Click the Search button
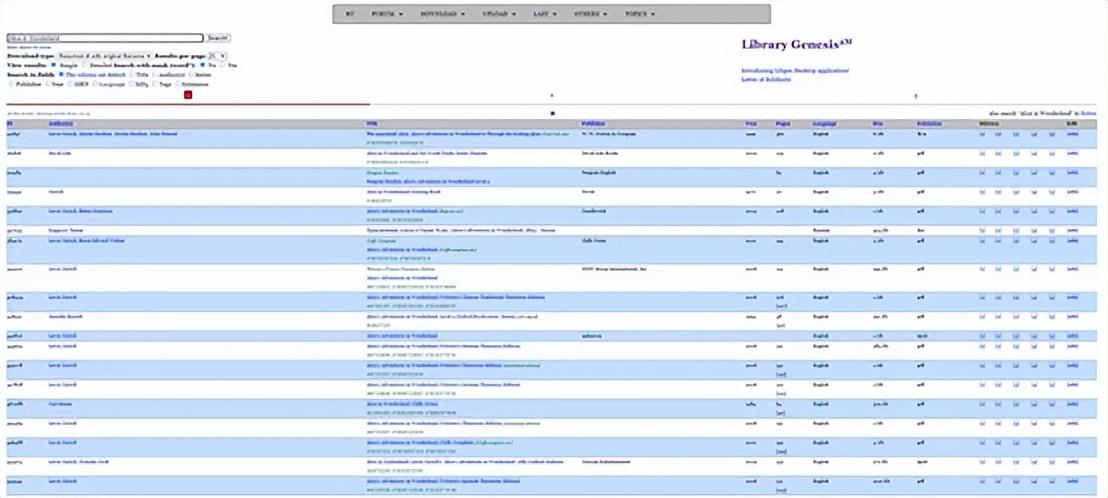This screenshot has height=498, width=1108. [218, 38]
